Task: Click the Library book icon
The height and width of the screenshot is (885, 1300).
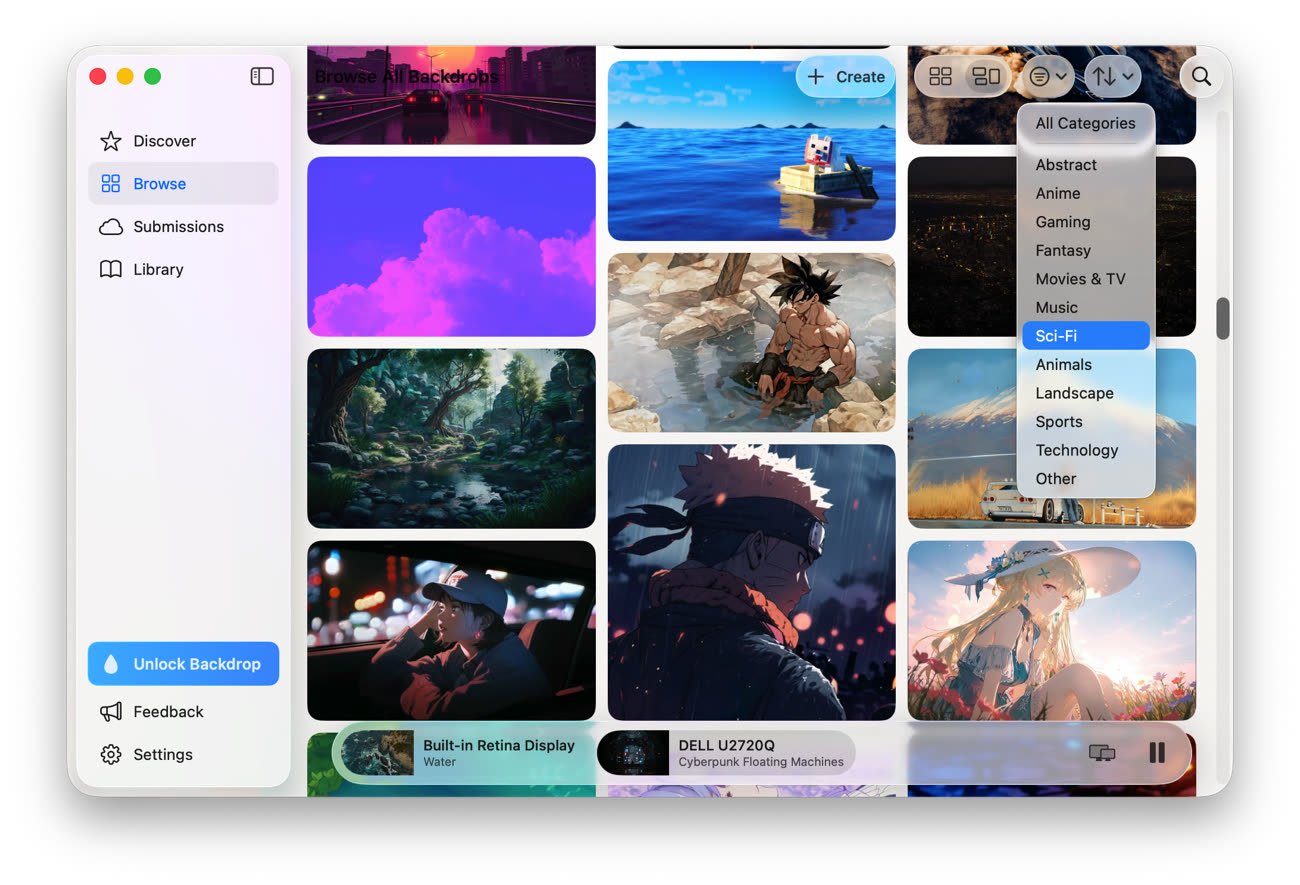Action: (111, 270)
